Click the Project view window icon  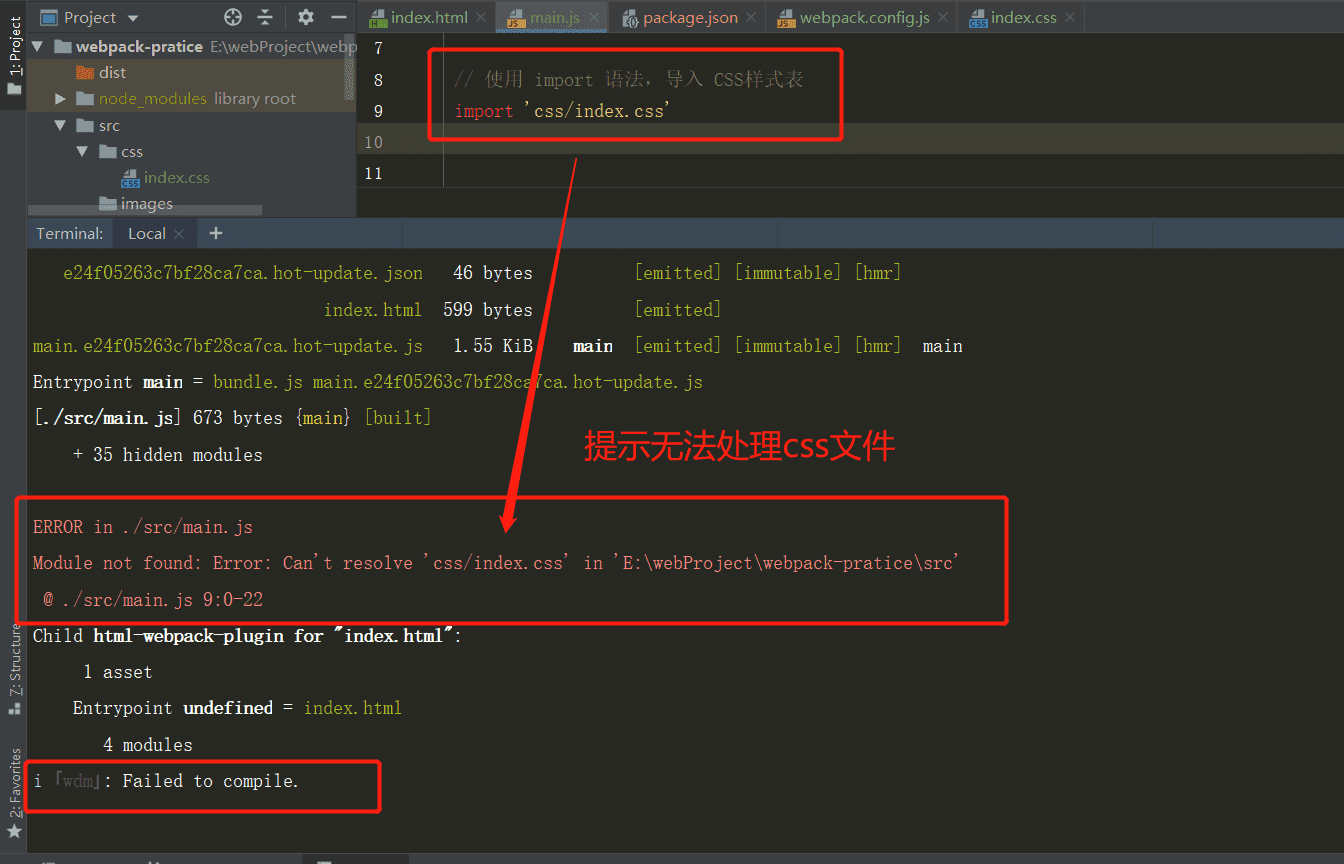click(48, 17)
